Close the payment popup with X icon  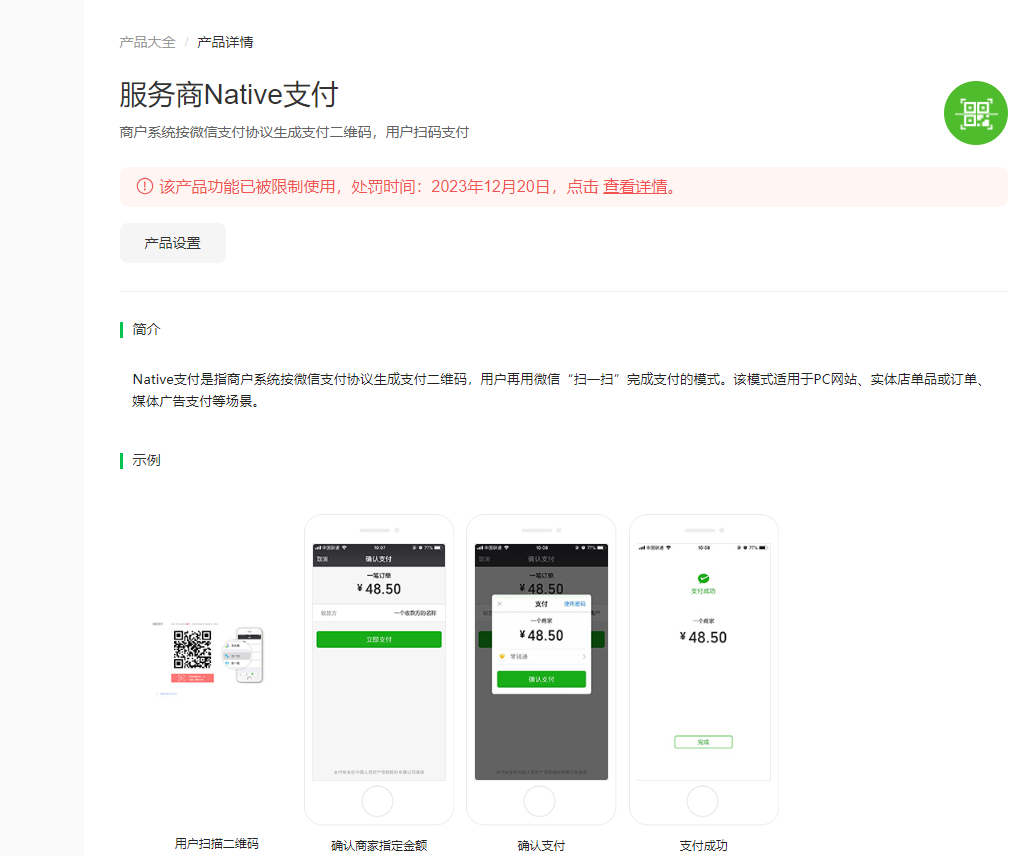pos(500,604)
